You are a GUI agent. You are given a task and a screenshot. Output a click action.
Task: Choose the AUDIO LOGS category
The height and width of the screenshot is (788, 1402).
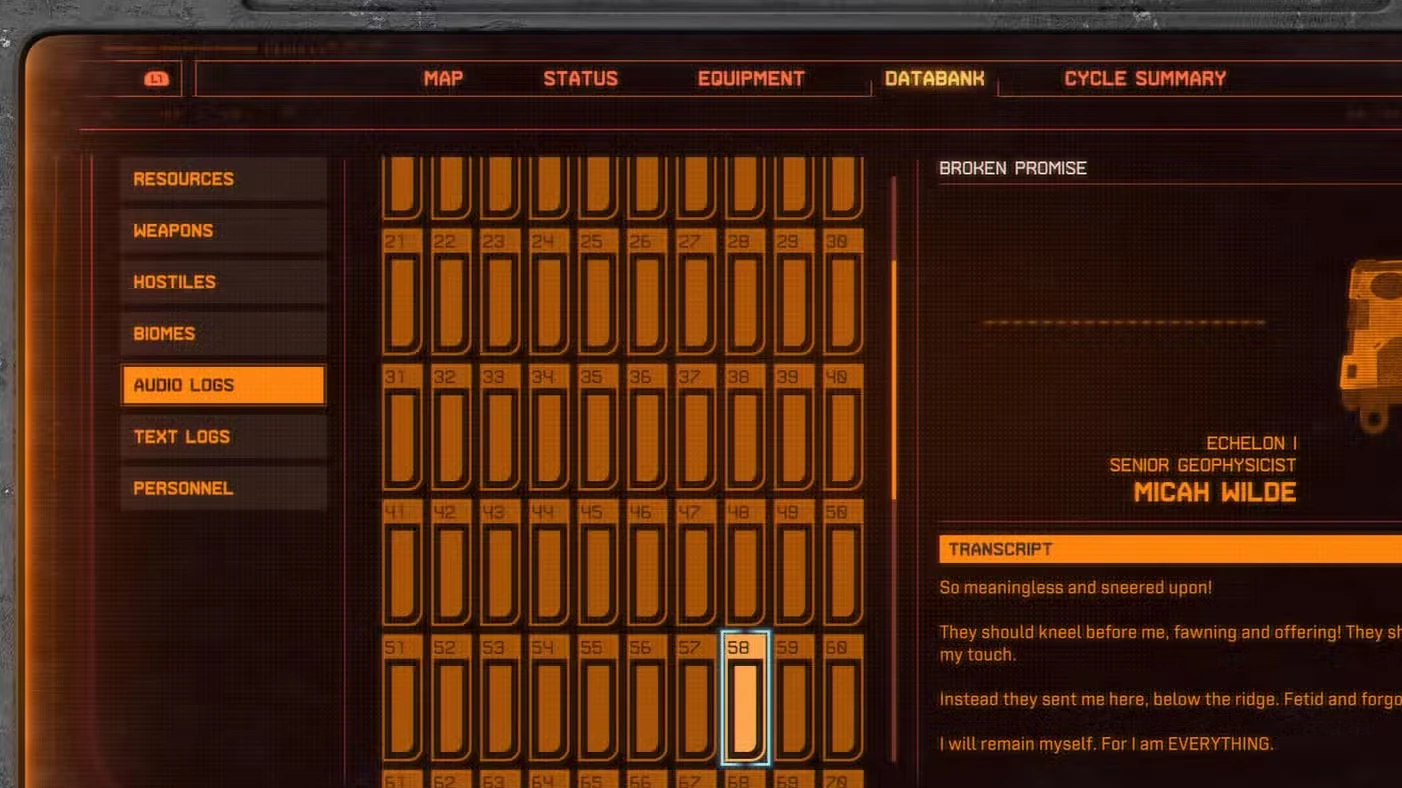click(x=224, y=385)
